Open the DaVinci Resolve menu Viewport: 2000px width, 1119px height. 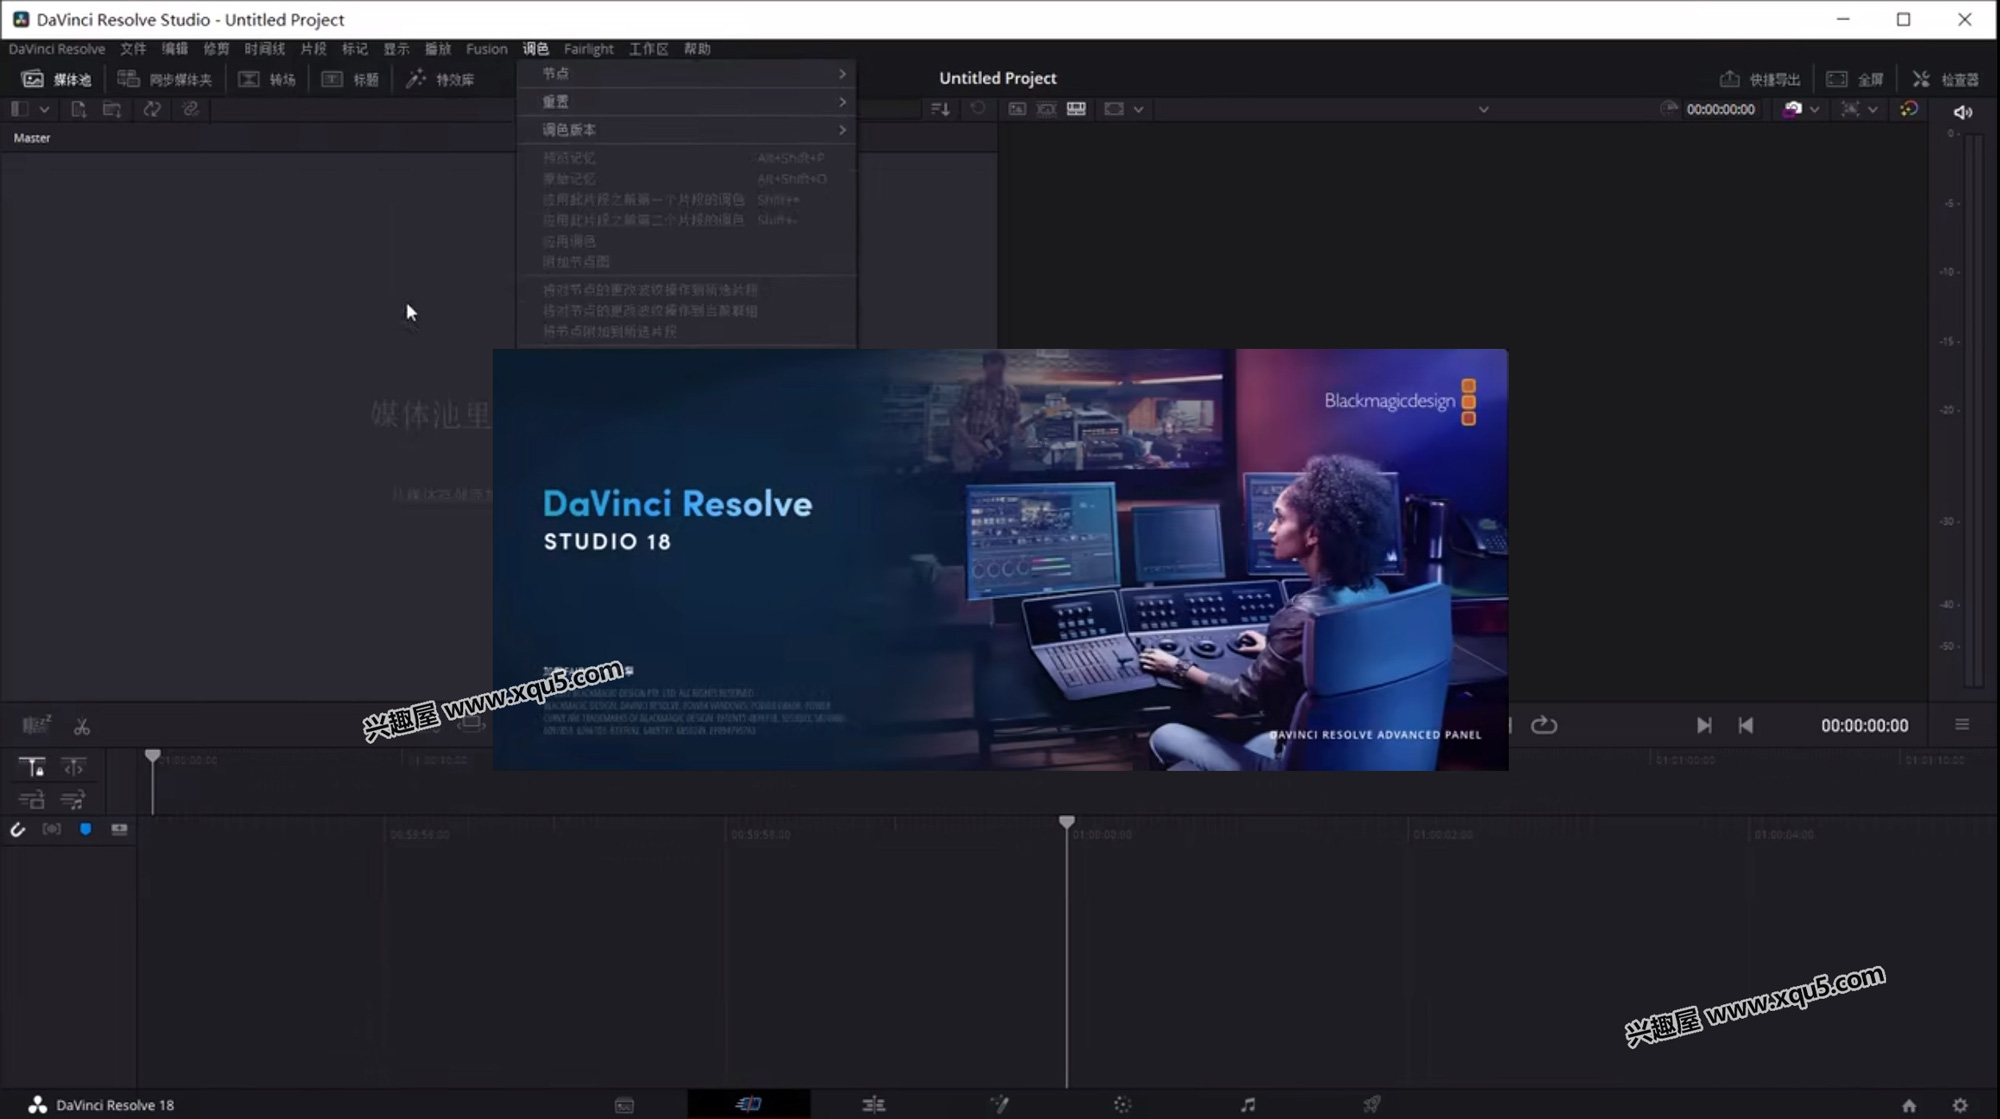(x=57, y=49)
